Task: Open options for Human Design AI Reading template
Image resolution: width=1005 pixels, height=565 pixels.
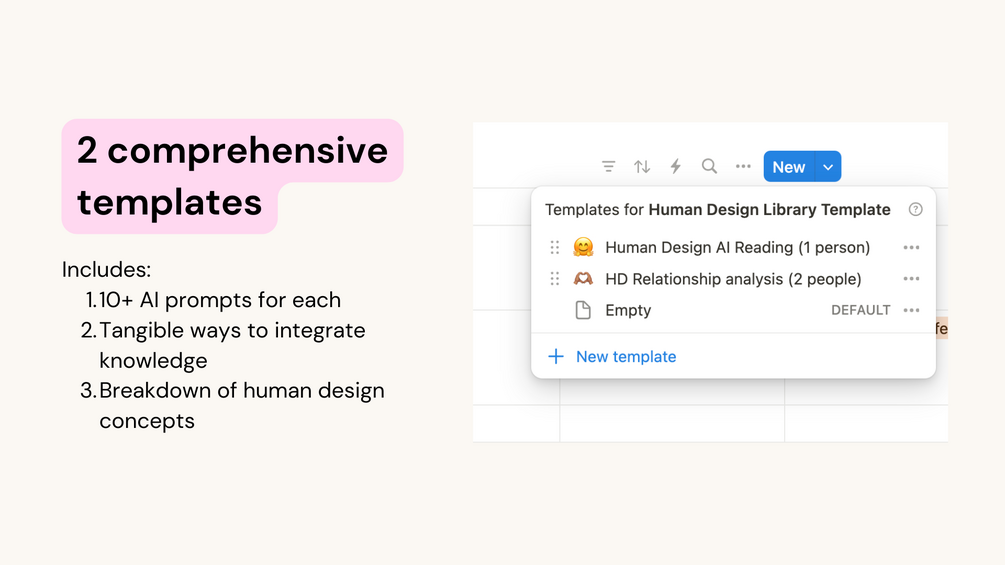Action: 911,247
